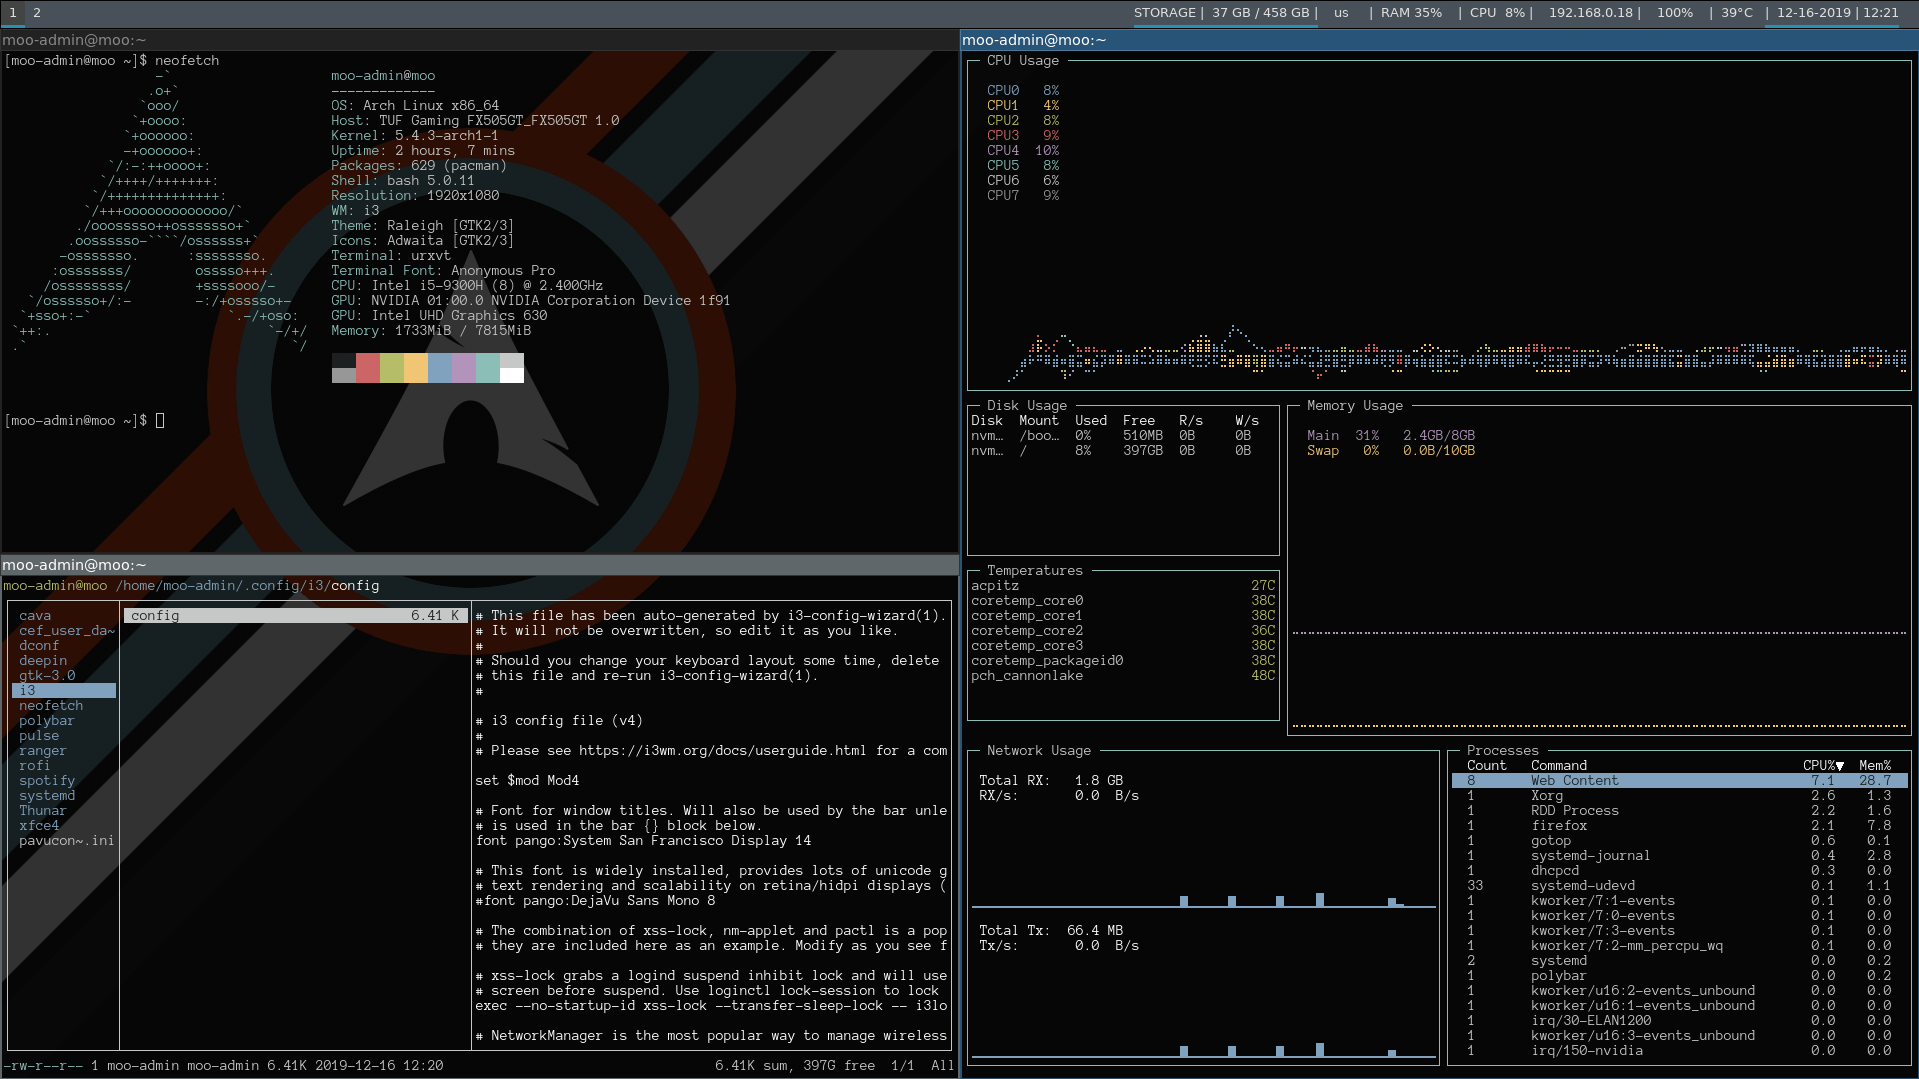This screenshot has width=1919, height=1079.
Task: Select the xfce4 folder in ranger
Action: point(64,826)
